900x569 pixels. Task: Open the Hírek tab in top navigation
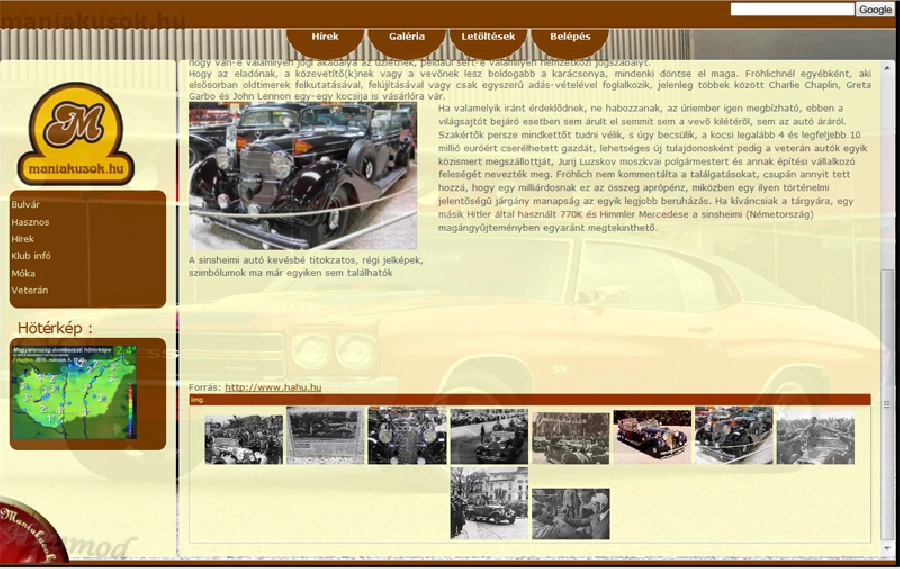pyautogui.click(x=325, y=37)
